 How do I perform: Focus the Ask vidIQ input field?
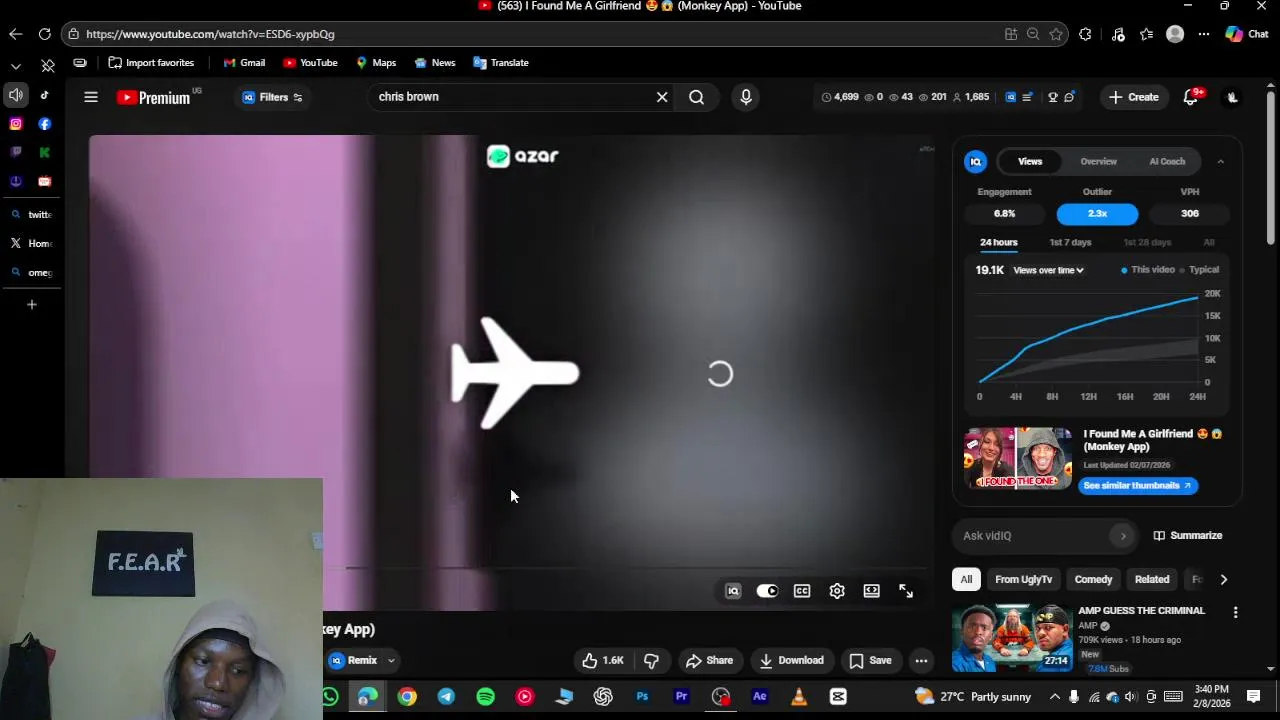(1033, 536)
